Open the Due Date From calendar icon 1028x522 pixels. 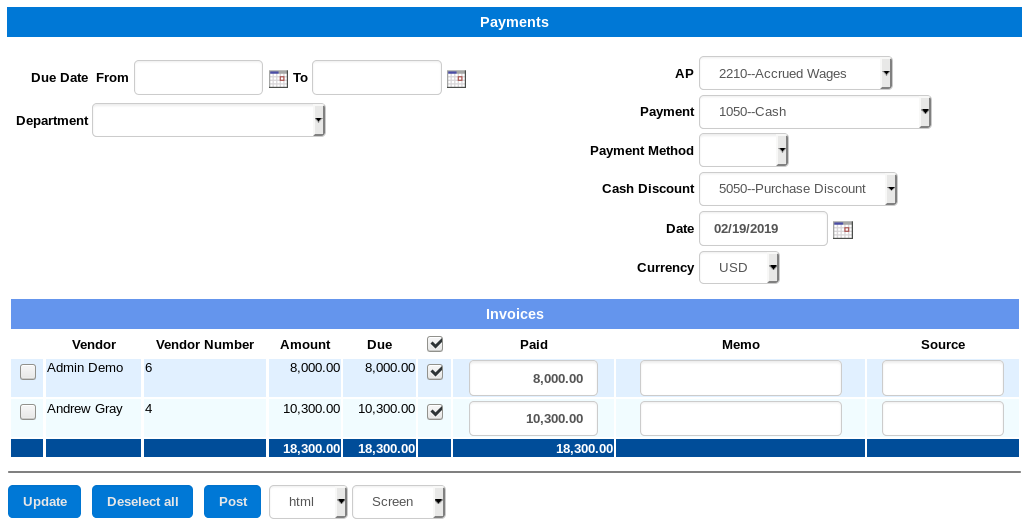tap(278, 79)
